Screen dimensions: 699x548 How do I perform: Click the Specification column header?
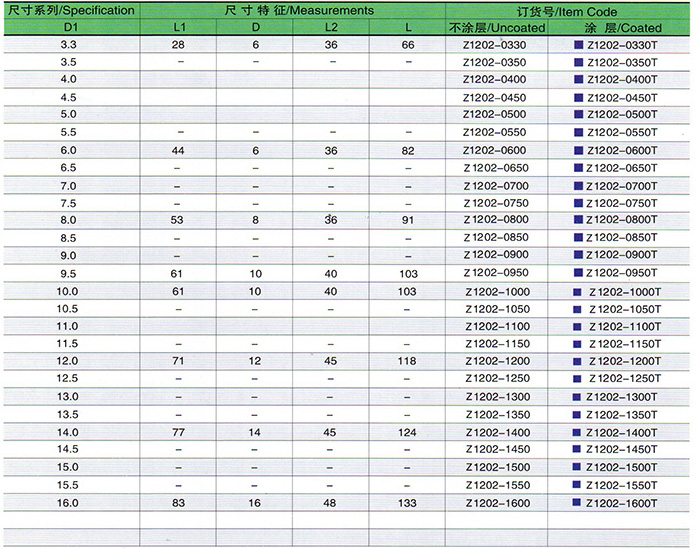(x=69, y=9)
